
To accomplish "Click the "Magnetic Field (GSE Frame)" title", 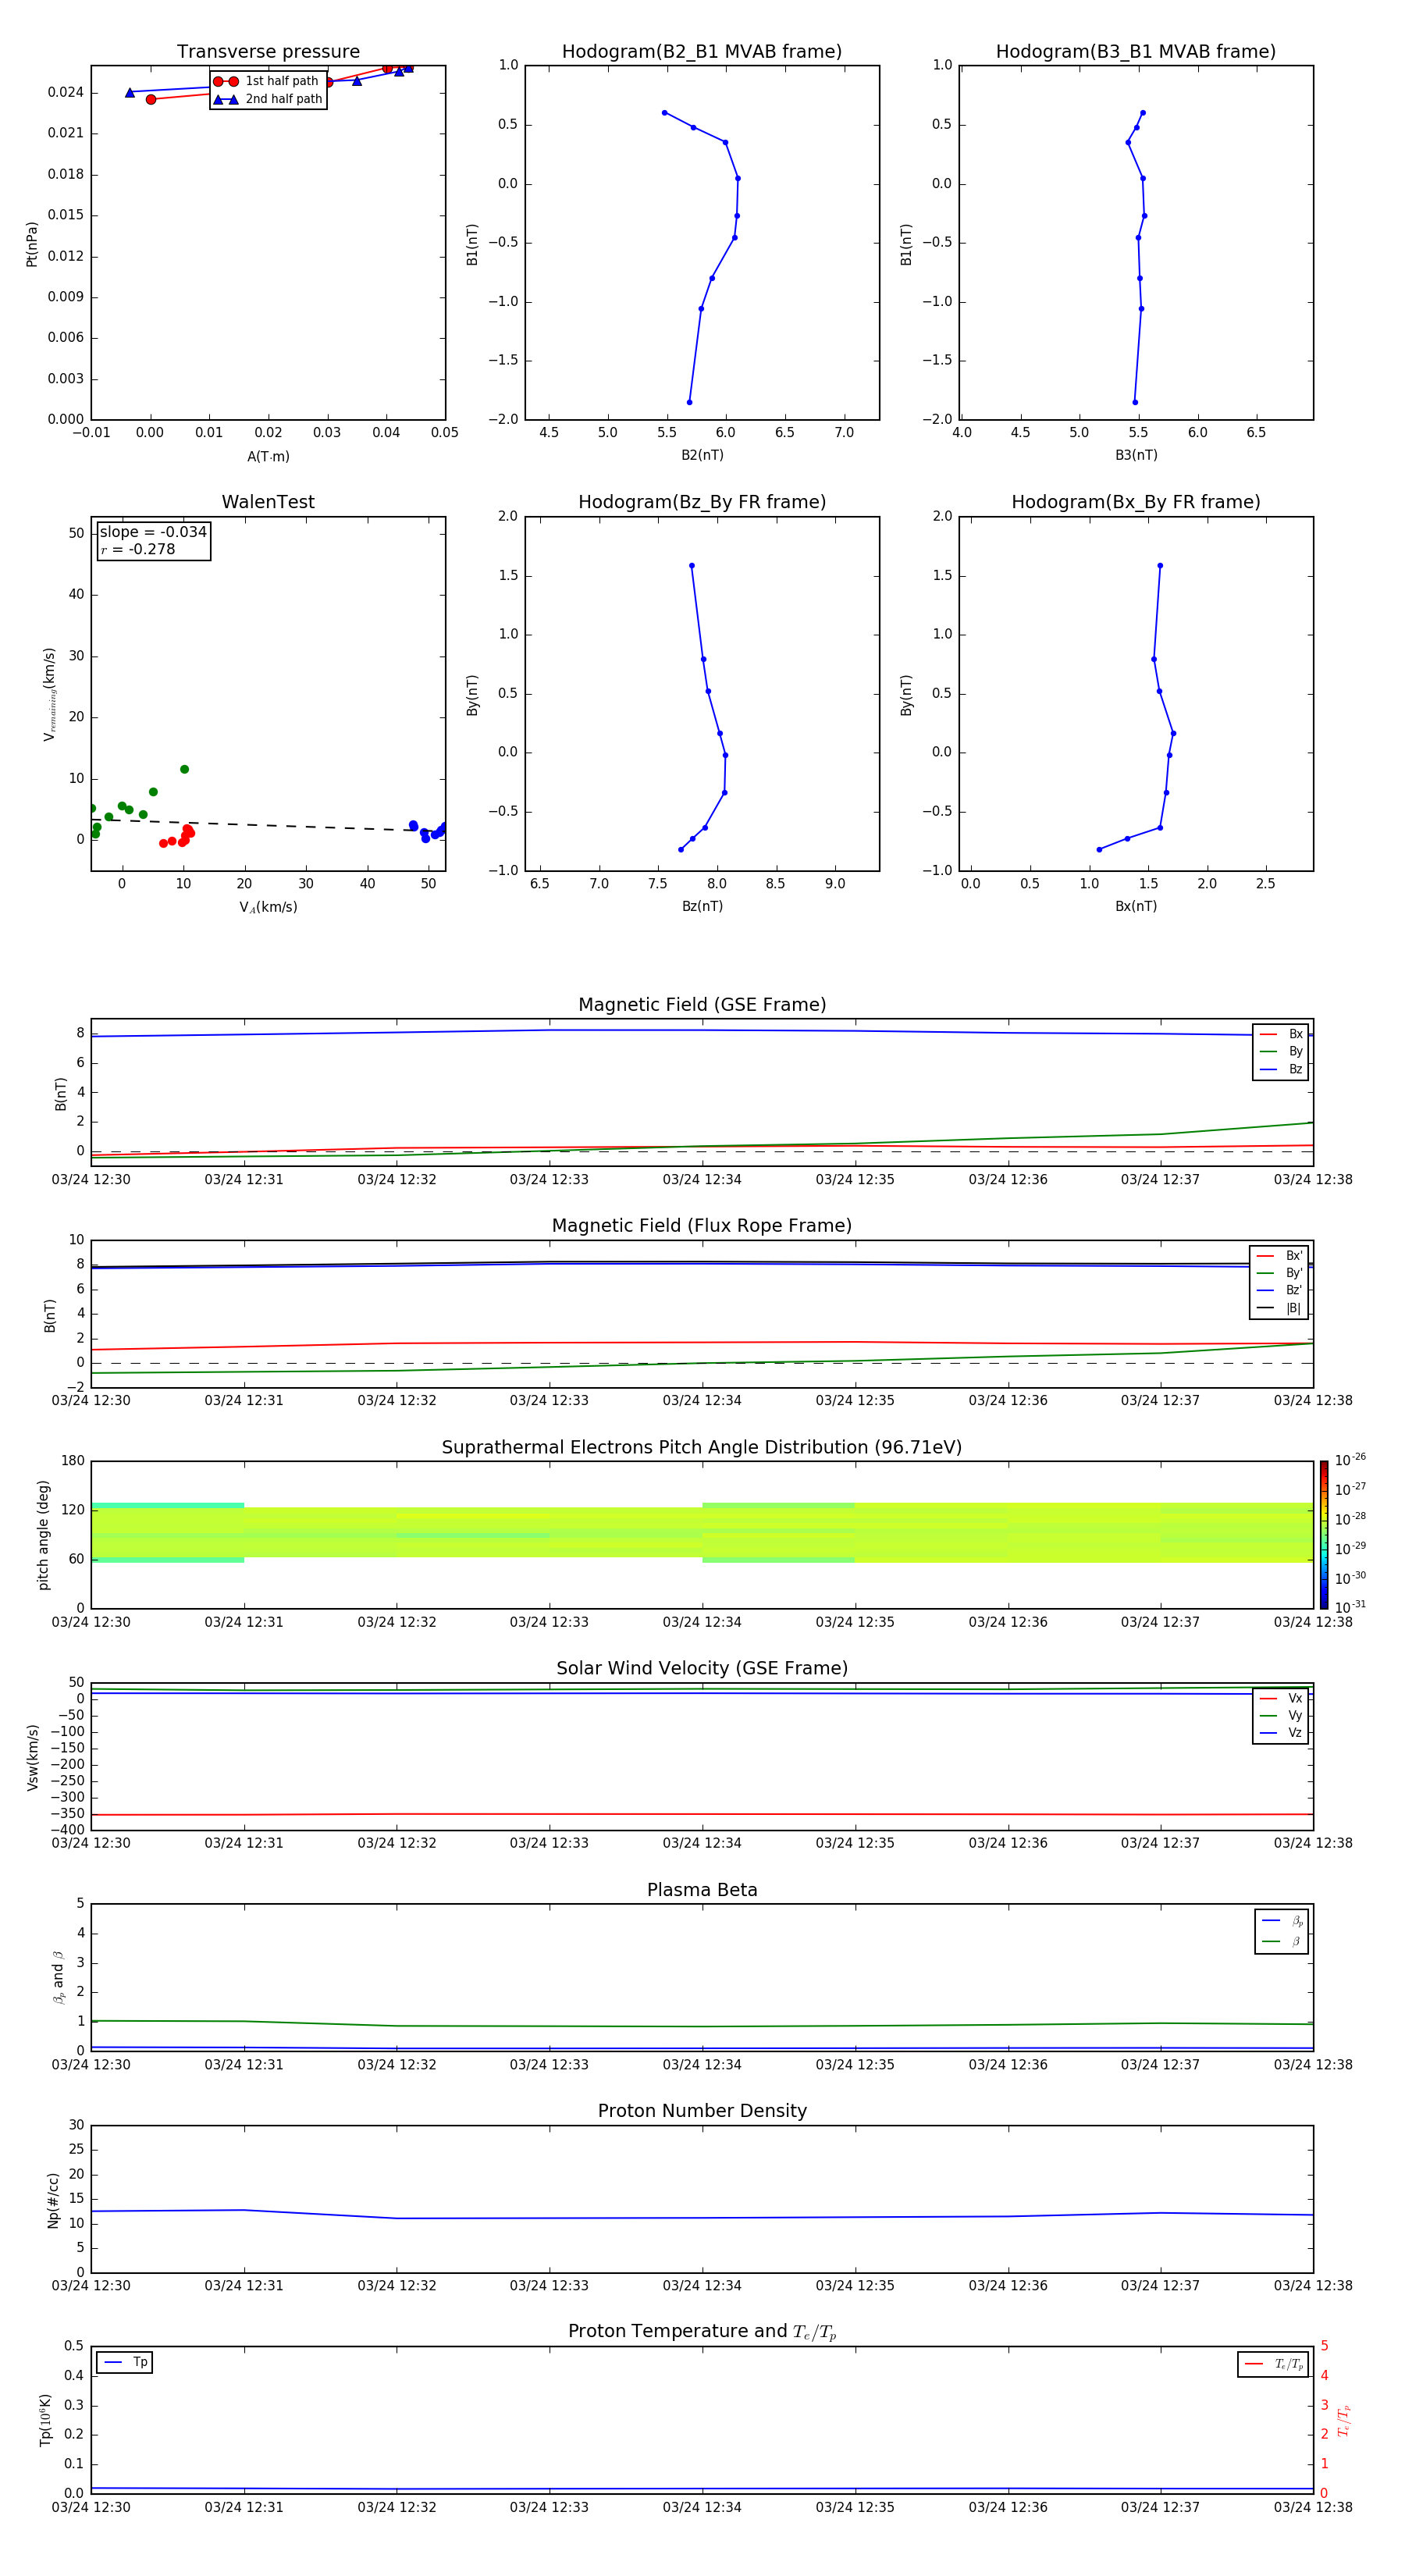I will click(x=702, y=1005).
